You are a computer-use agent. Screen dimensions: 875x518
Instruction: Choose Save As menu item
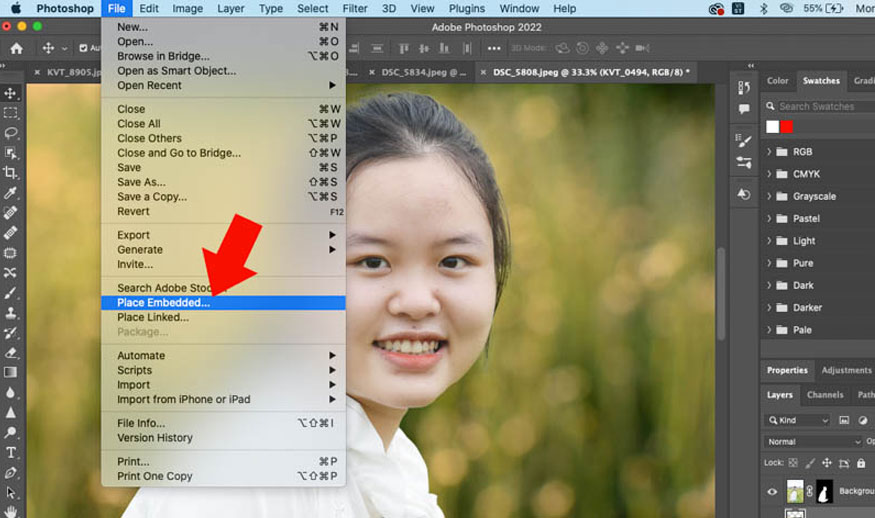coord(223,182)
